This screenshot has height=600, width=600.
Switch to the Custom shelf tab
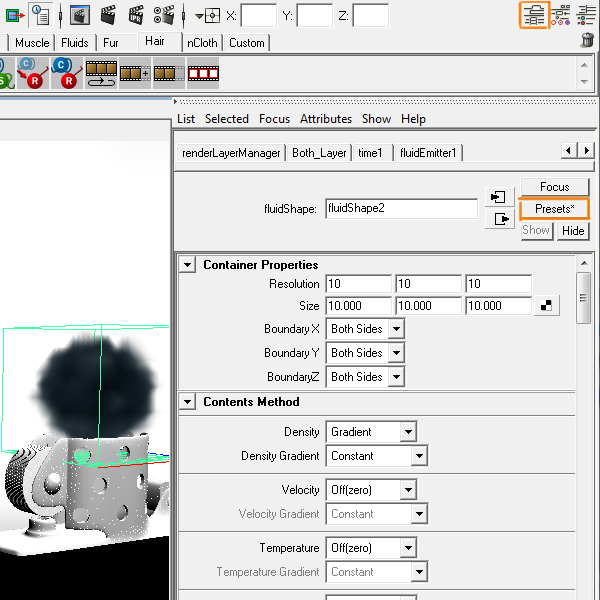[247, 42]
